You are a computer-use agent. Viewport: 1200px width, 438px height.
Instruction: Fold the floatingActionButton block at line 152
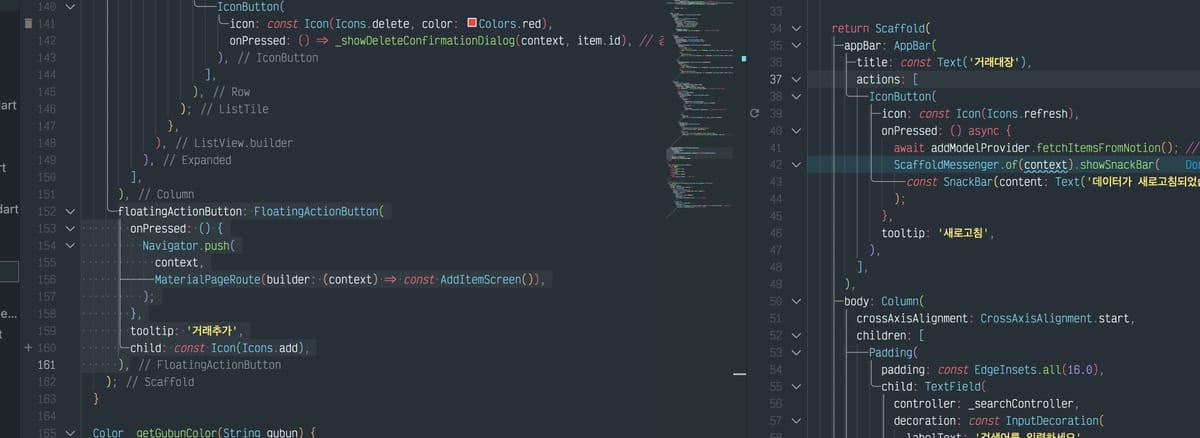(69, 212)
